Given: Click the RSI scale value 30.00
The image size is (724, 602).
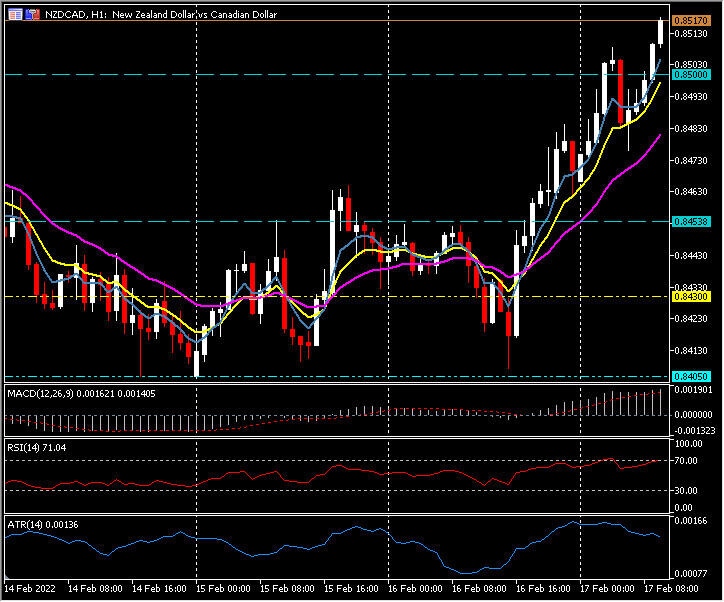Looking at the screenshot, I should tap(686, 490).
